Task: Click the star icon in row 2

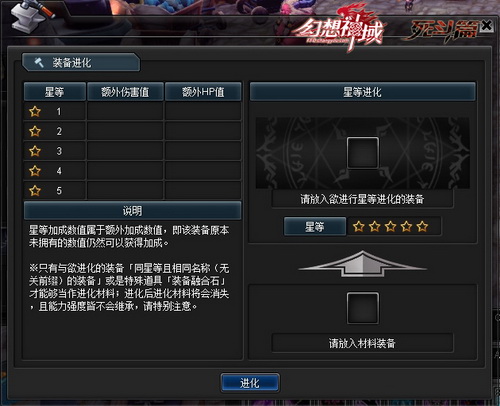Action: pyautogui.click(x=35, y=131)
